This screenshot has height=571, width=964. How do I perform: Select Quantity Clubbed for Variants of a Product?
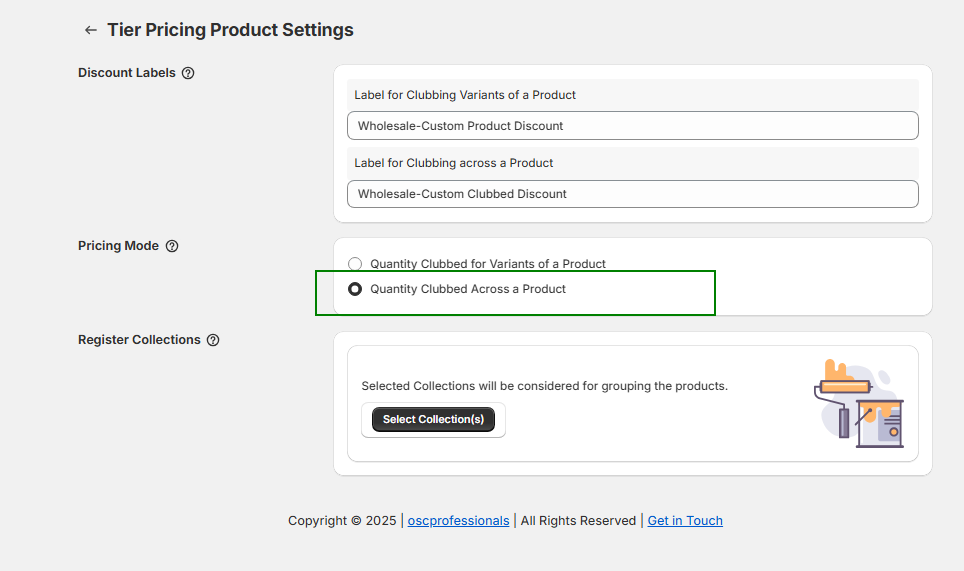pos(355,264)
